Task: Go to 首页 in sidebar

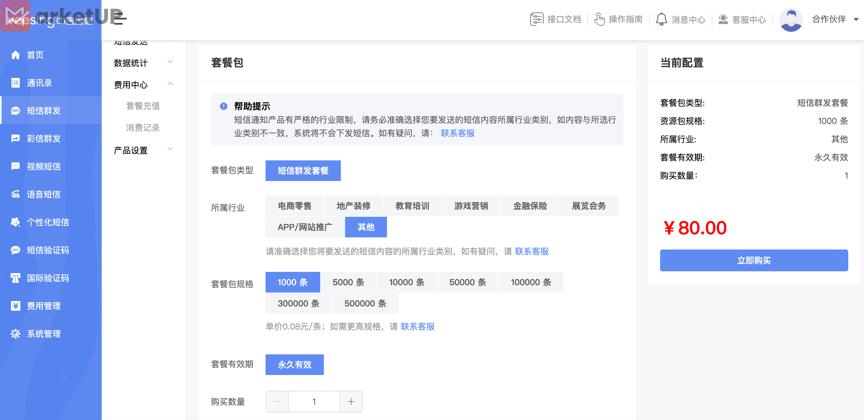Action: 51,55
